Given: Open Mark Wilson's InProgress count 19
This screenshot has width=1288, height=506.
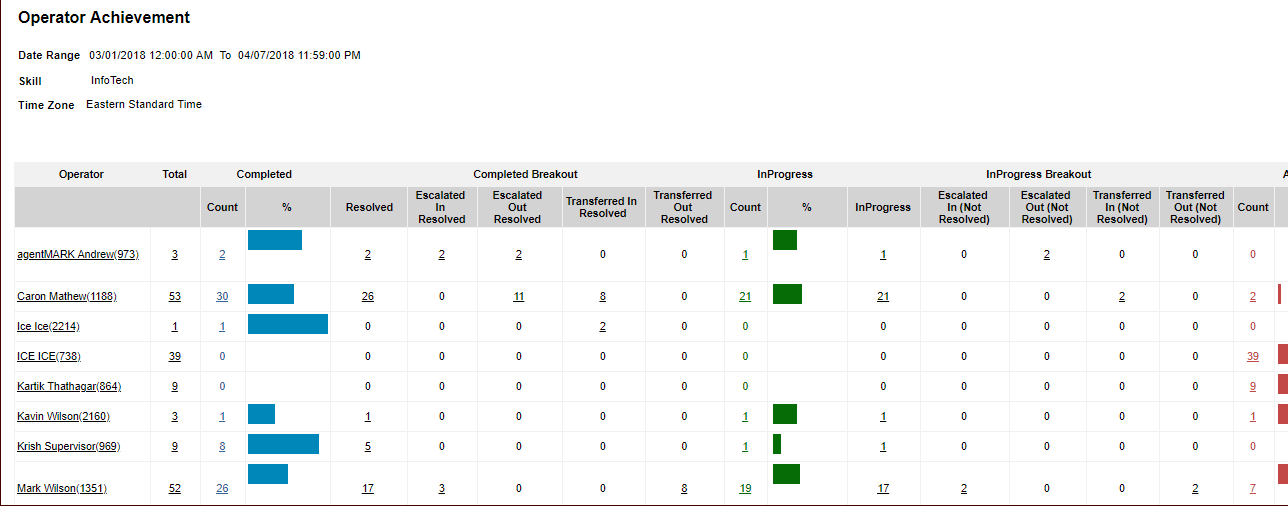Looking at the screenshot, I should pyautogui.click(x=745, y=489).
